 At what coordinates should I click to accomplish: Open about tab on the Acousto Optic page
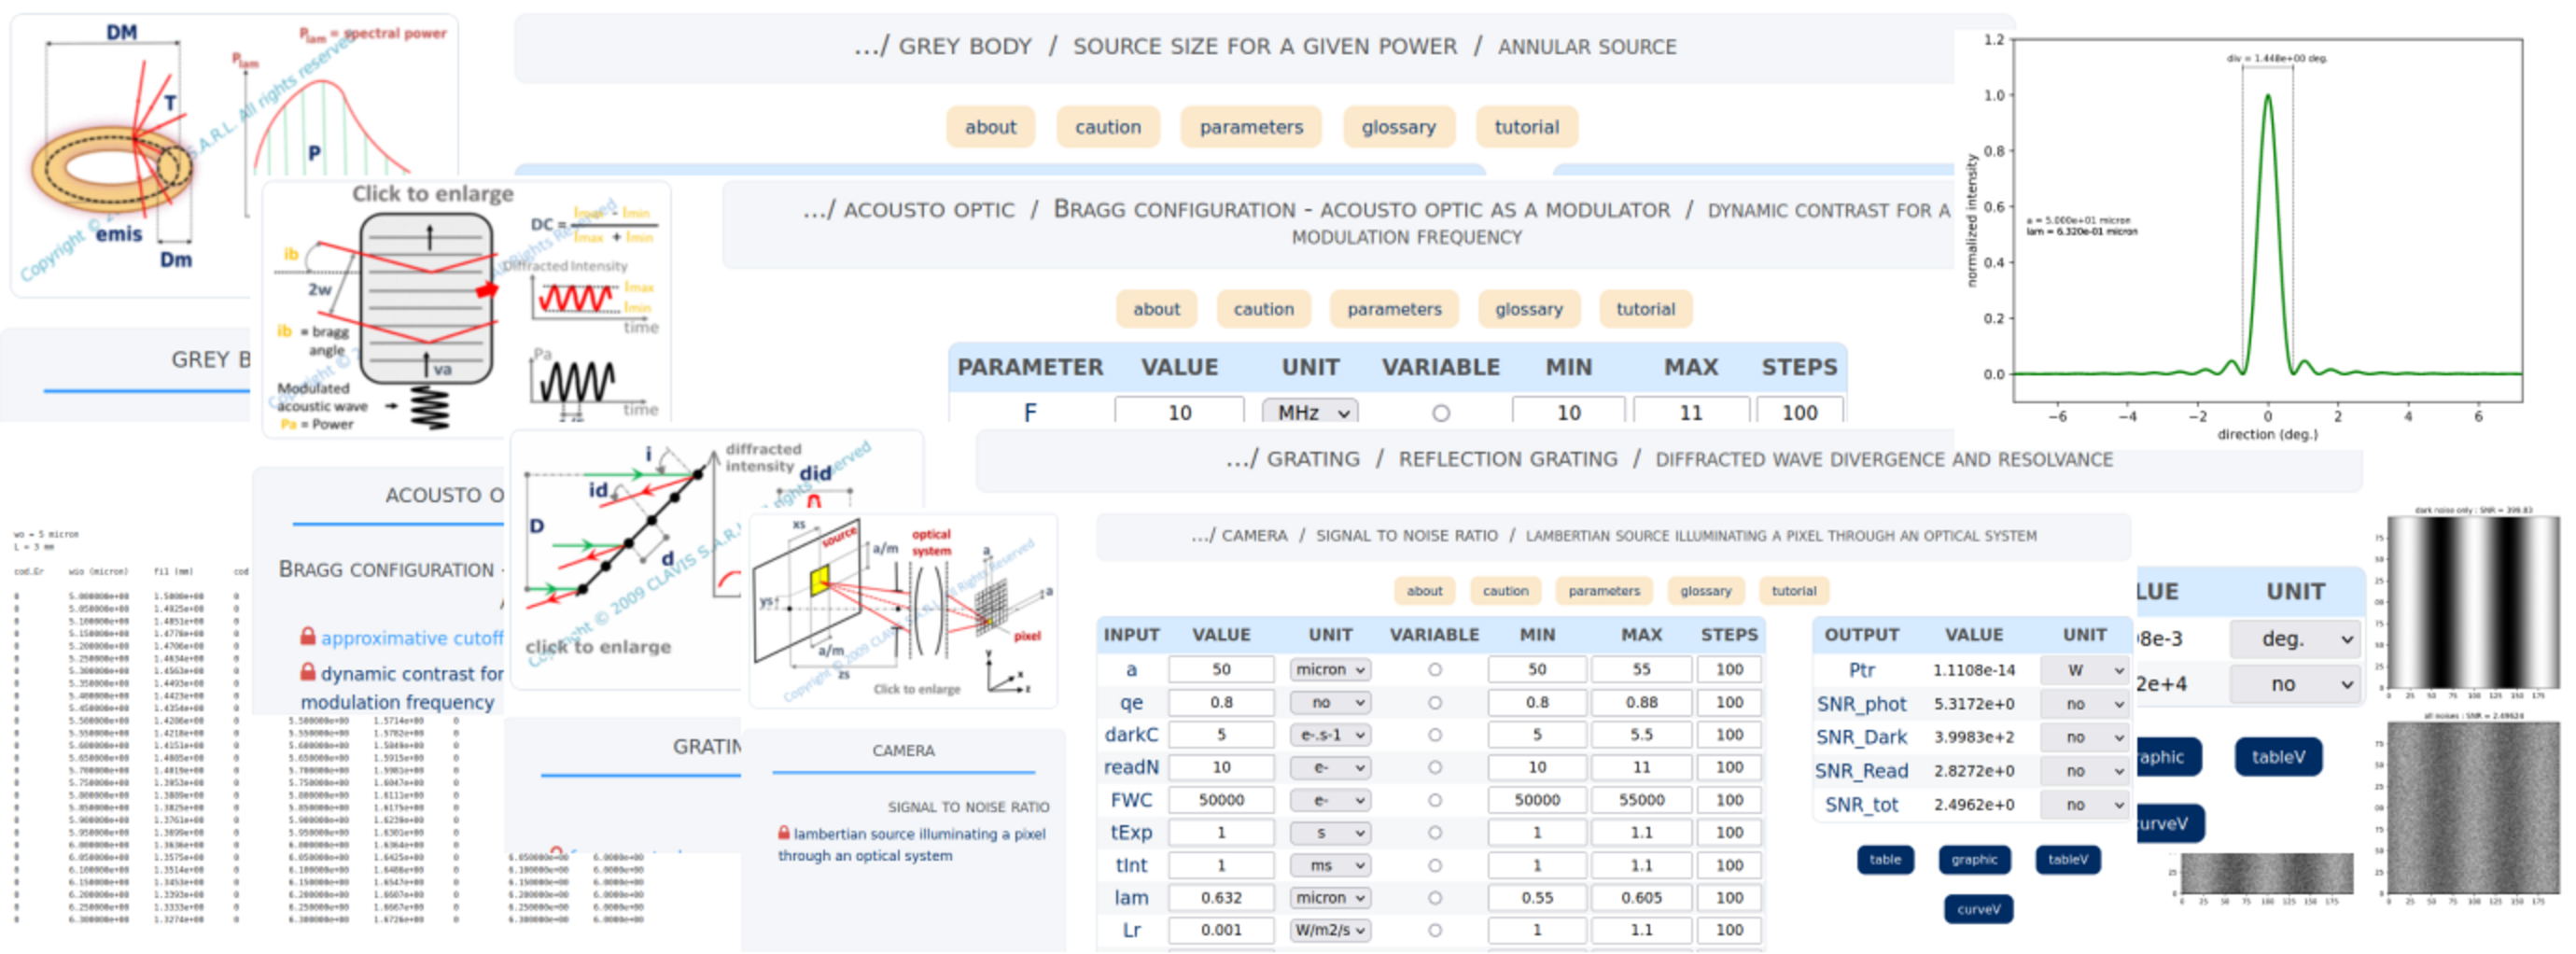pos(1156,309)
